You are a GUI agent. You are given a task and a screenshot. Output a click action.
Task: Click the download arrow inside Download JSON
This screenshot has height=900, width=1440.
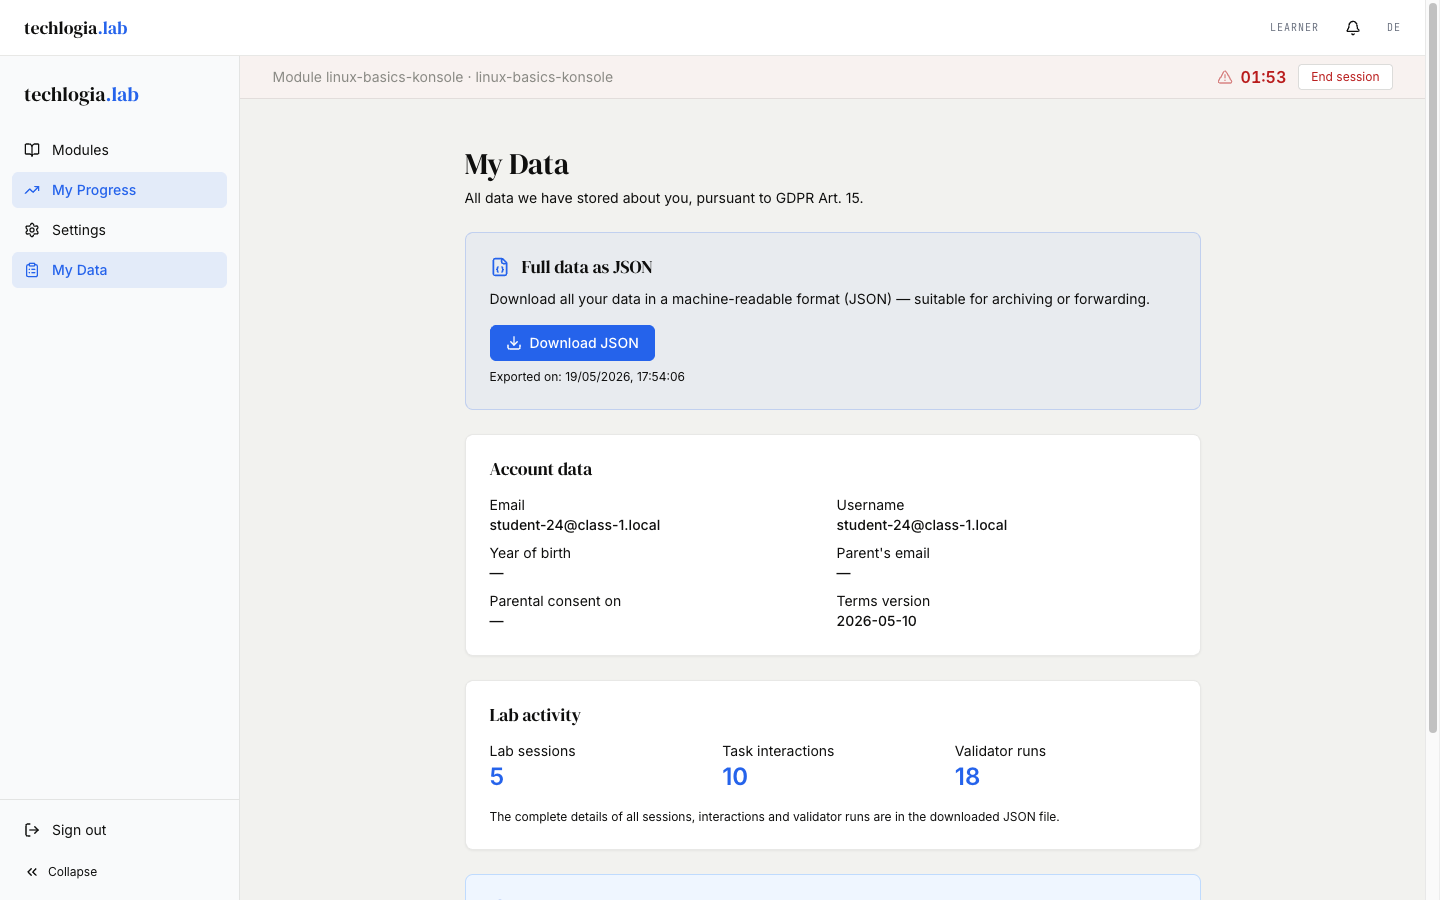coord(514,343)
